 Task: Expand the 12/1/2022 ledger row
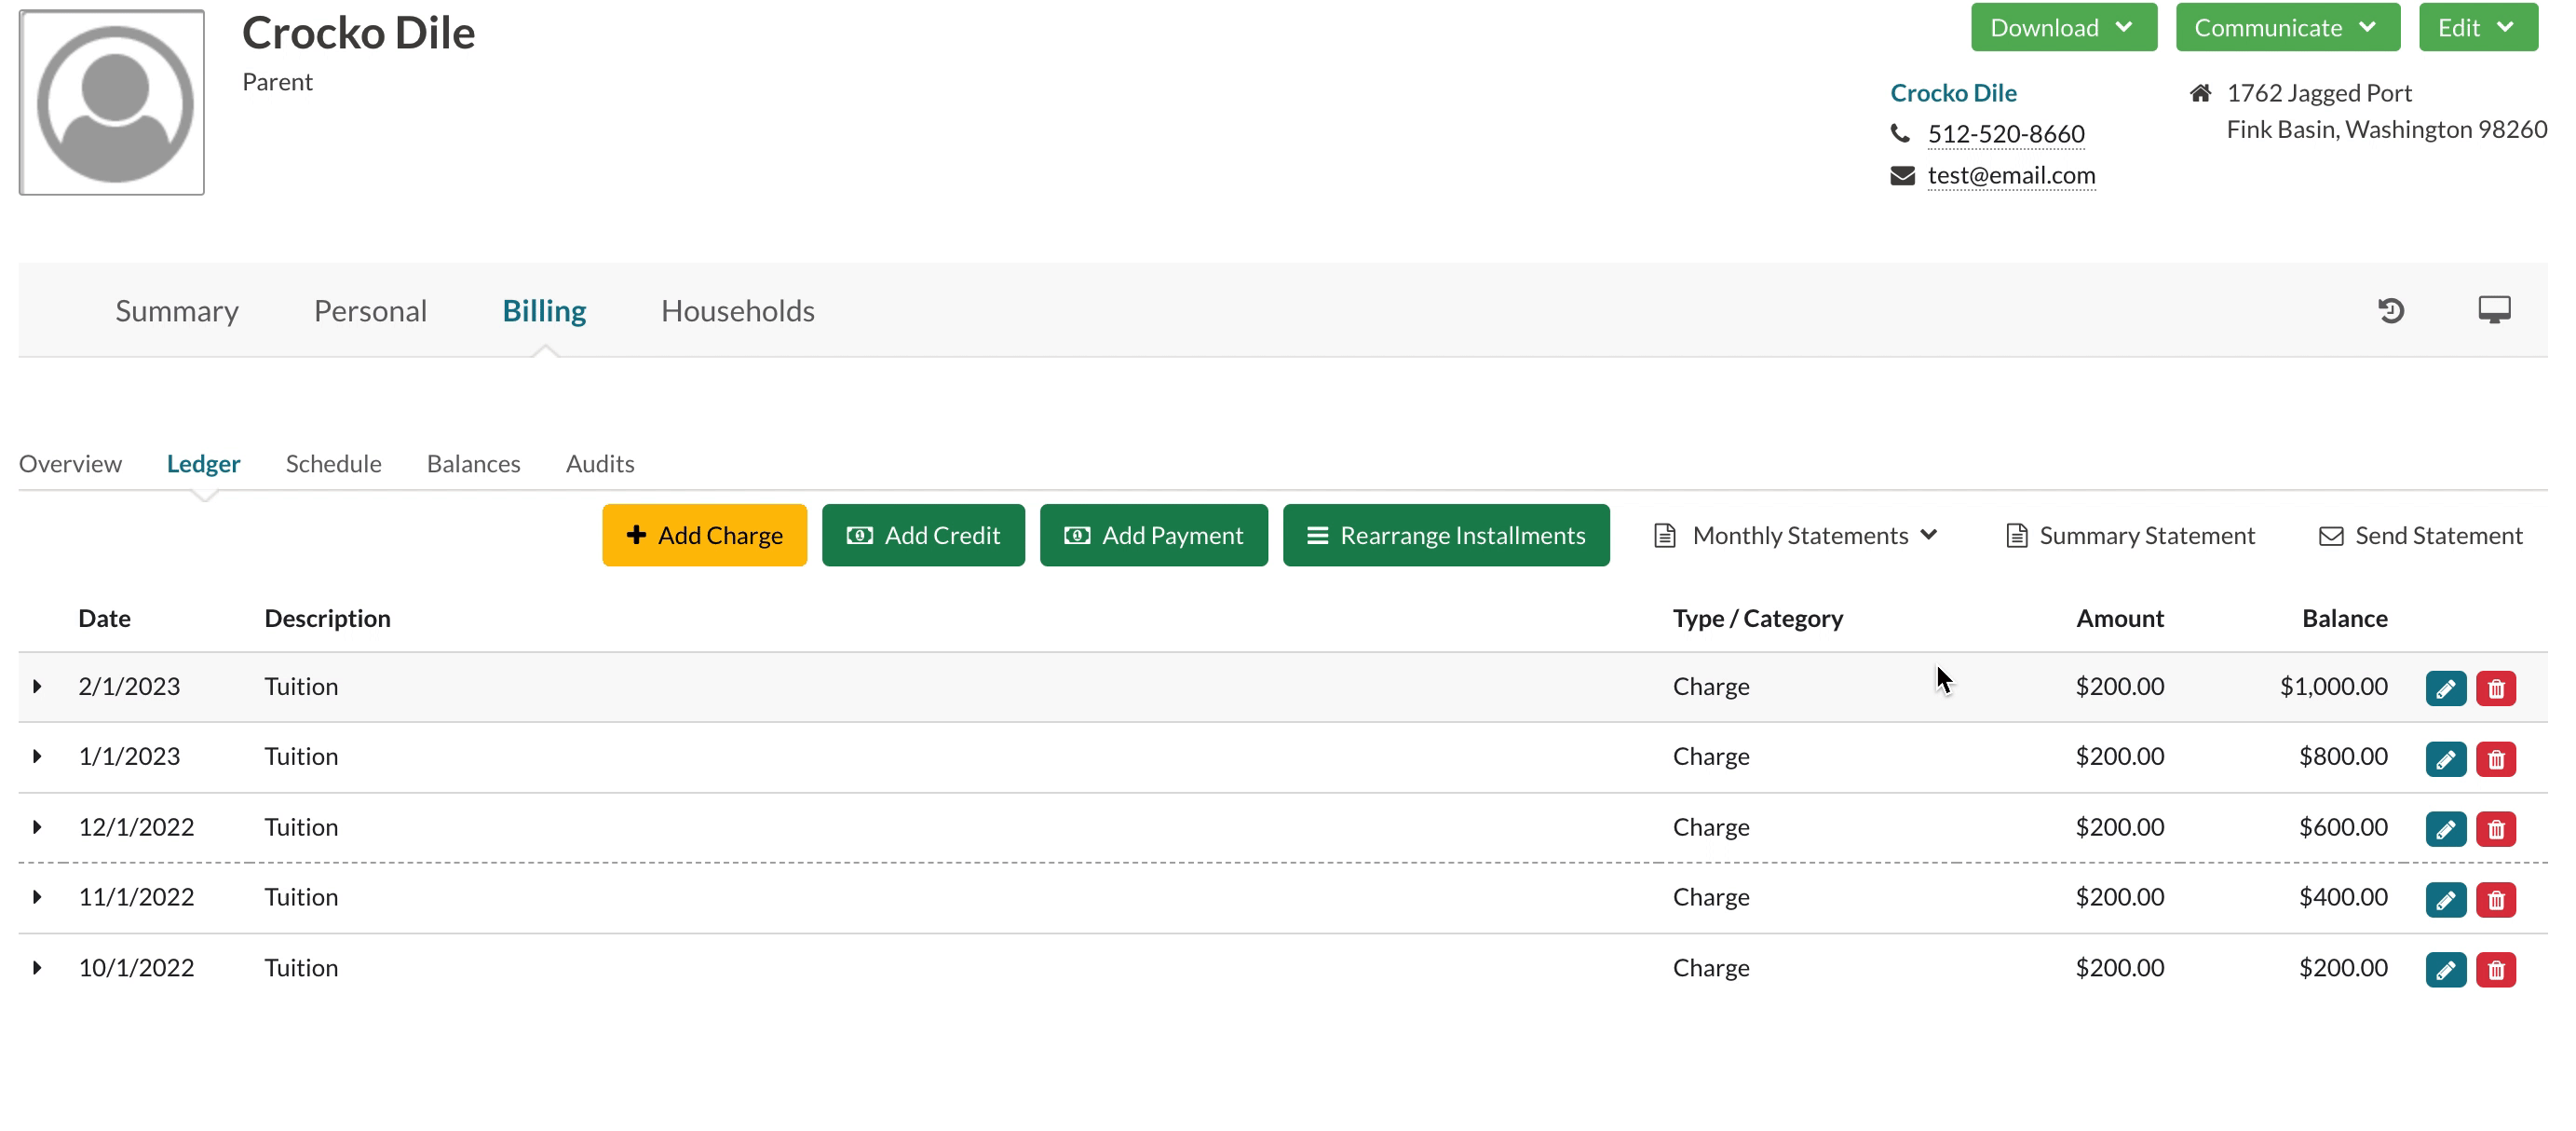[37, 827]
